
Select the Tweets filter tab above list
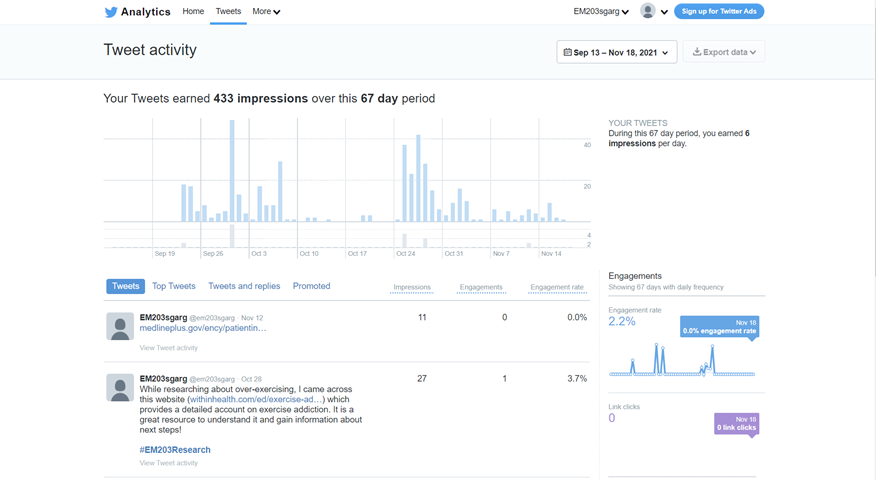pyautogui.click(x=125, y=286)
